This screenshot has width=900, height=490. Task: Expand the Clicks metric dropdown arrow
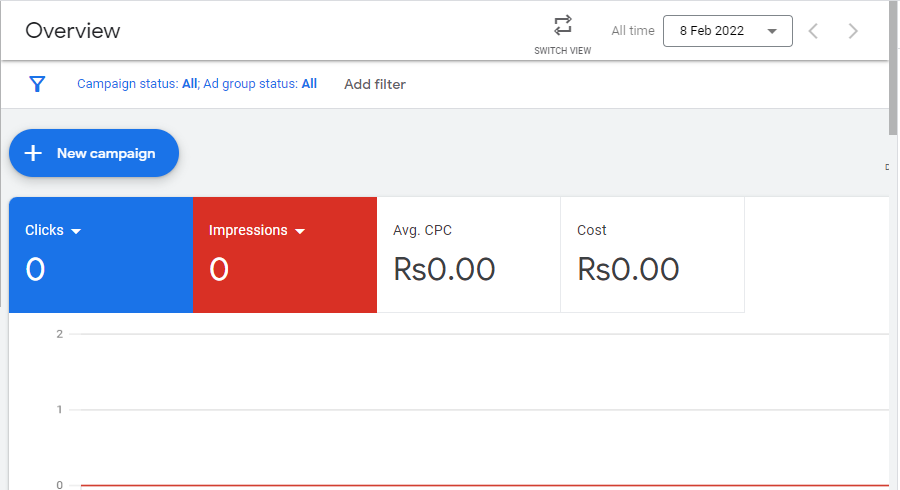pyautogui.click(x=76, y=231)
